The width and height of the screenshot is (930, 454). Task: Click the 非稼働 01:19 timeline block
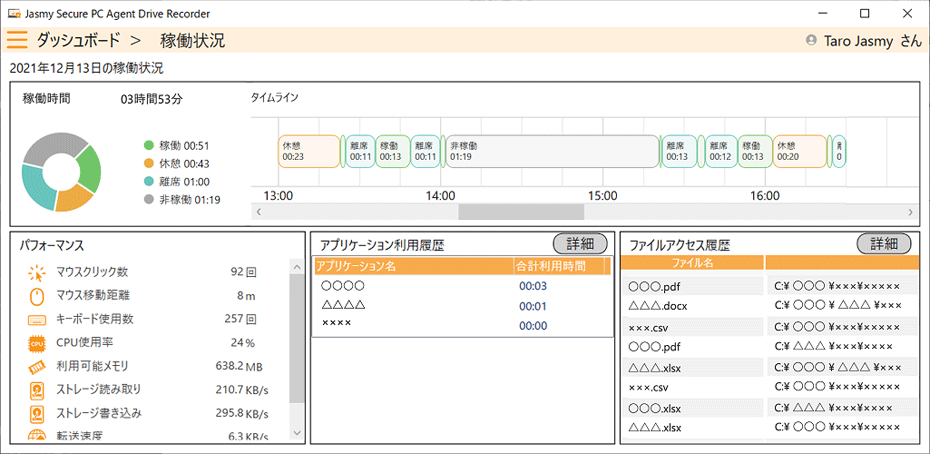[552, 150]
